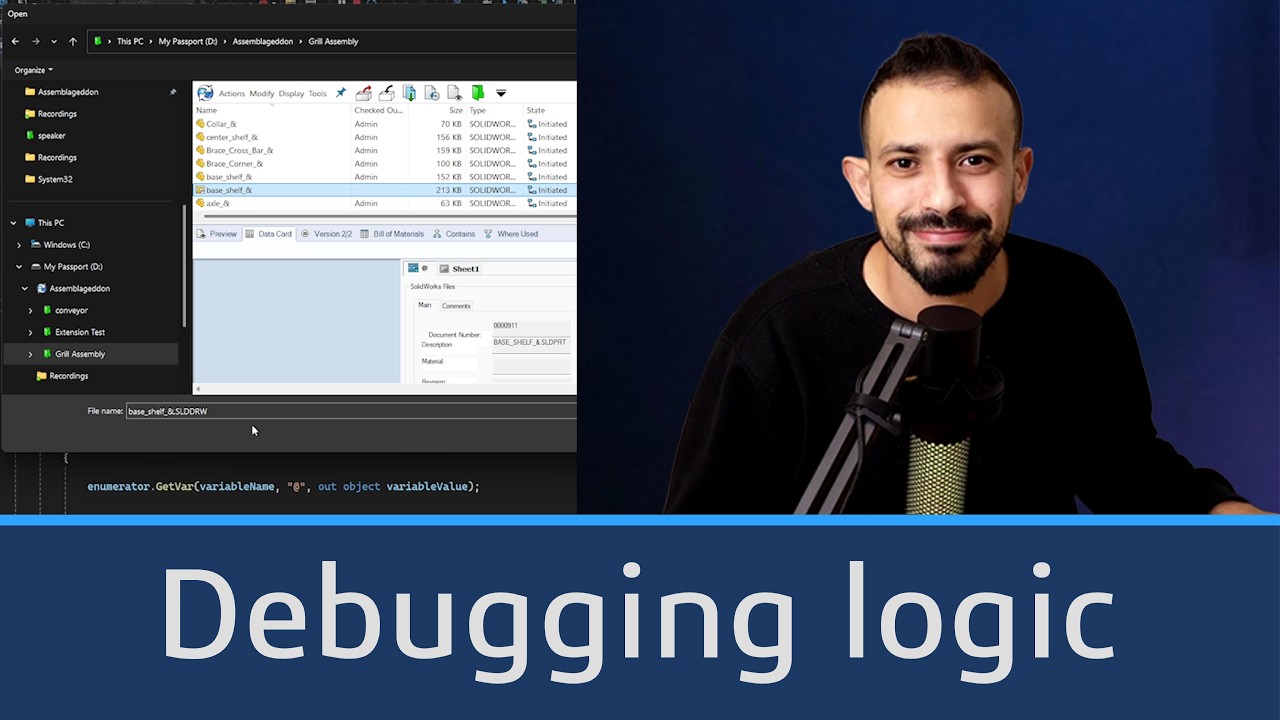This screenshot has width=1280, height=720.
Task: Click the drawing icon of the 213 KB base_shelf_&
Action: click(200, 190)
